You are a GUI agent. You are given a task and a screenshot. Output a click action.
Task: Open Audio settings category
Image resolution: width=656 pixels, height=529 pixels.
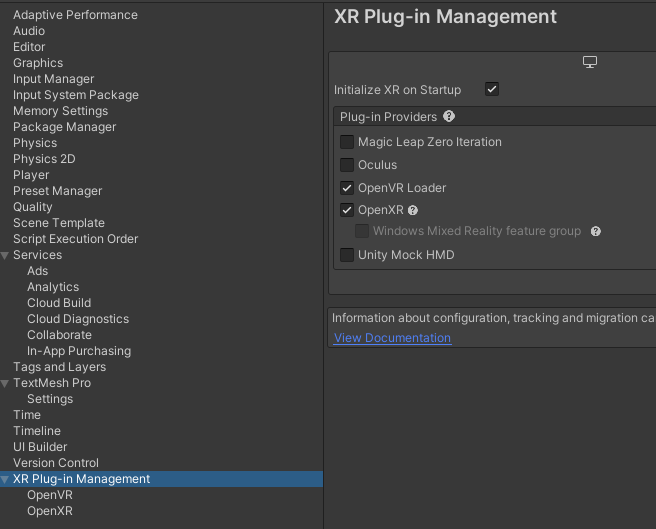[x=29, y=31]
